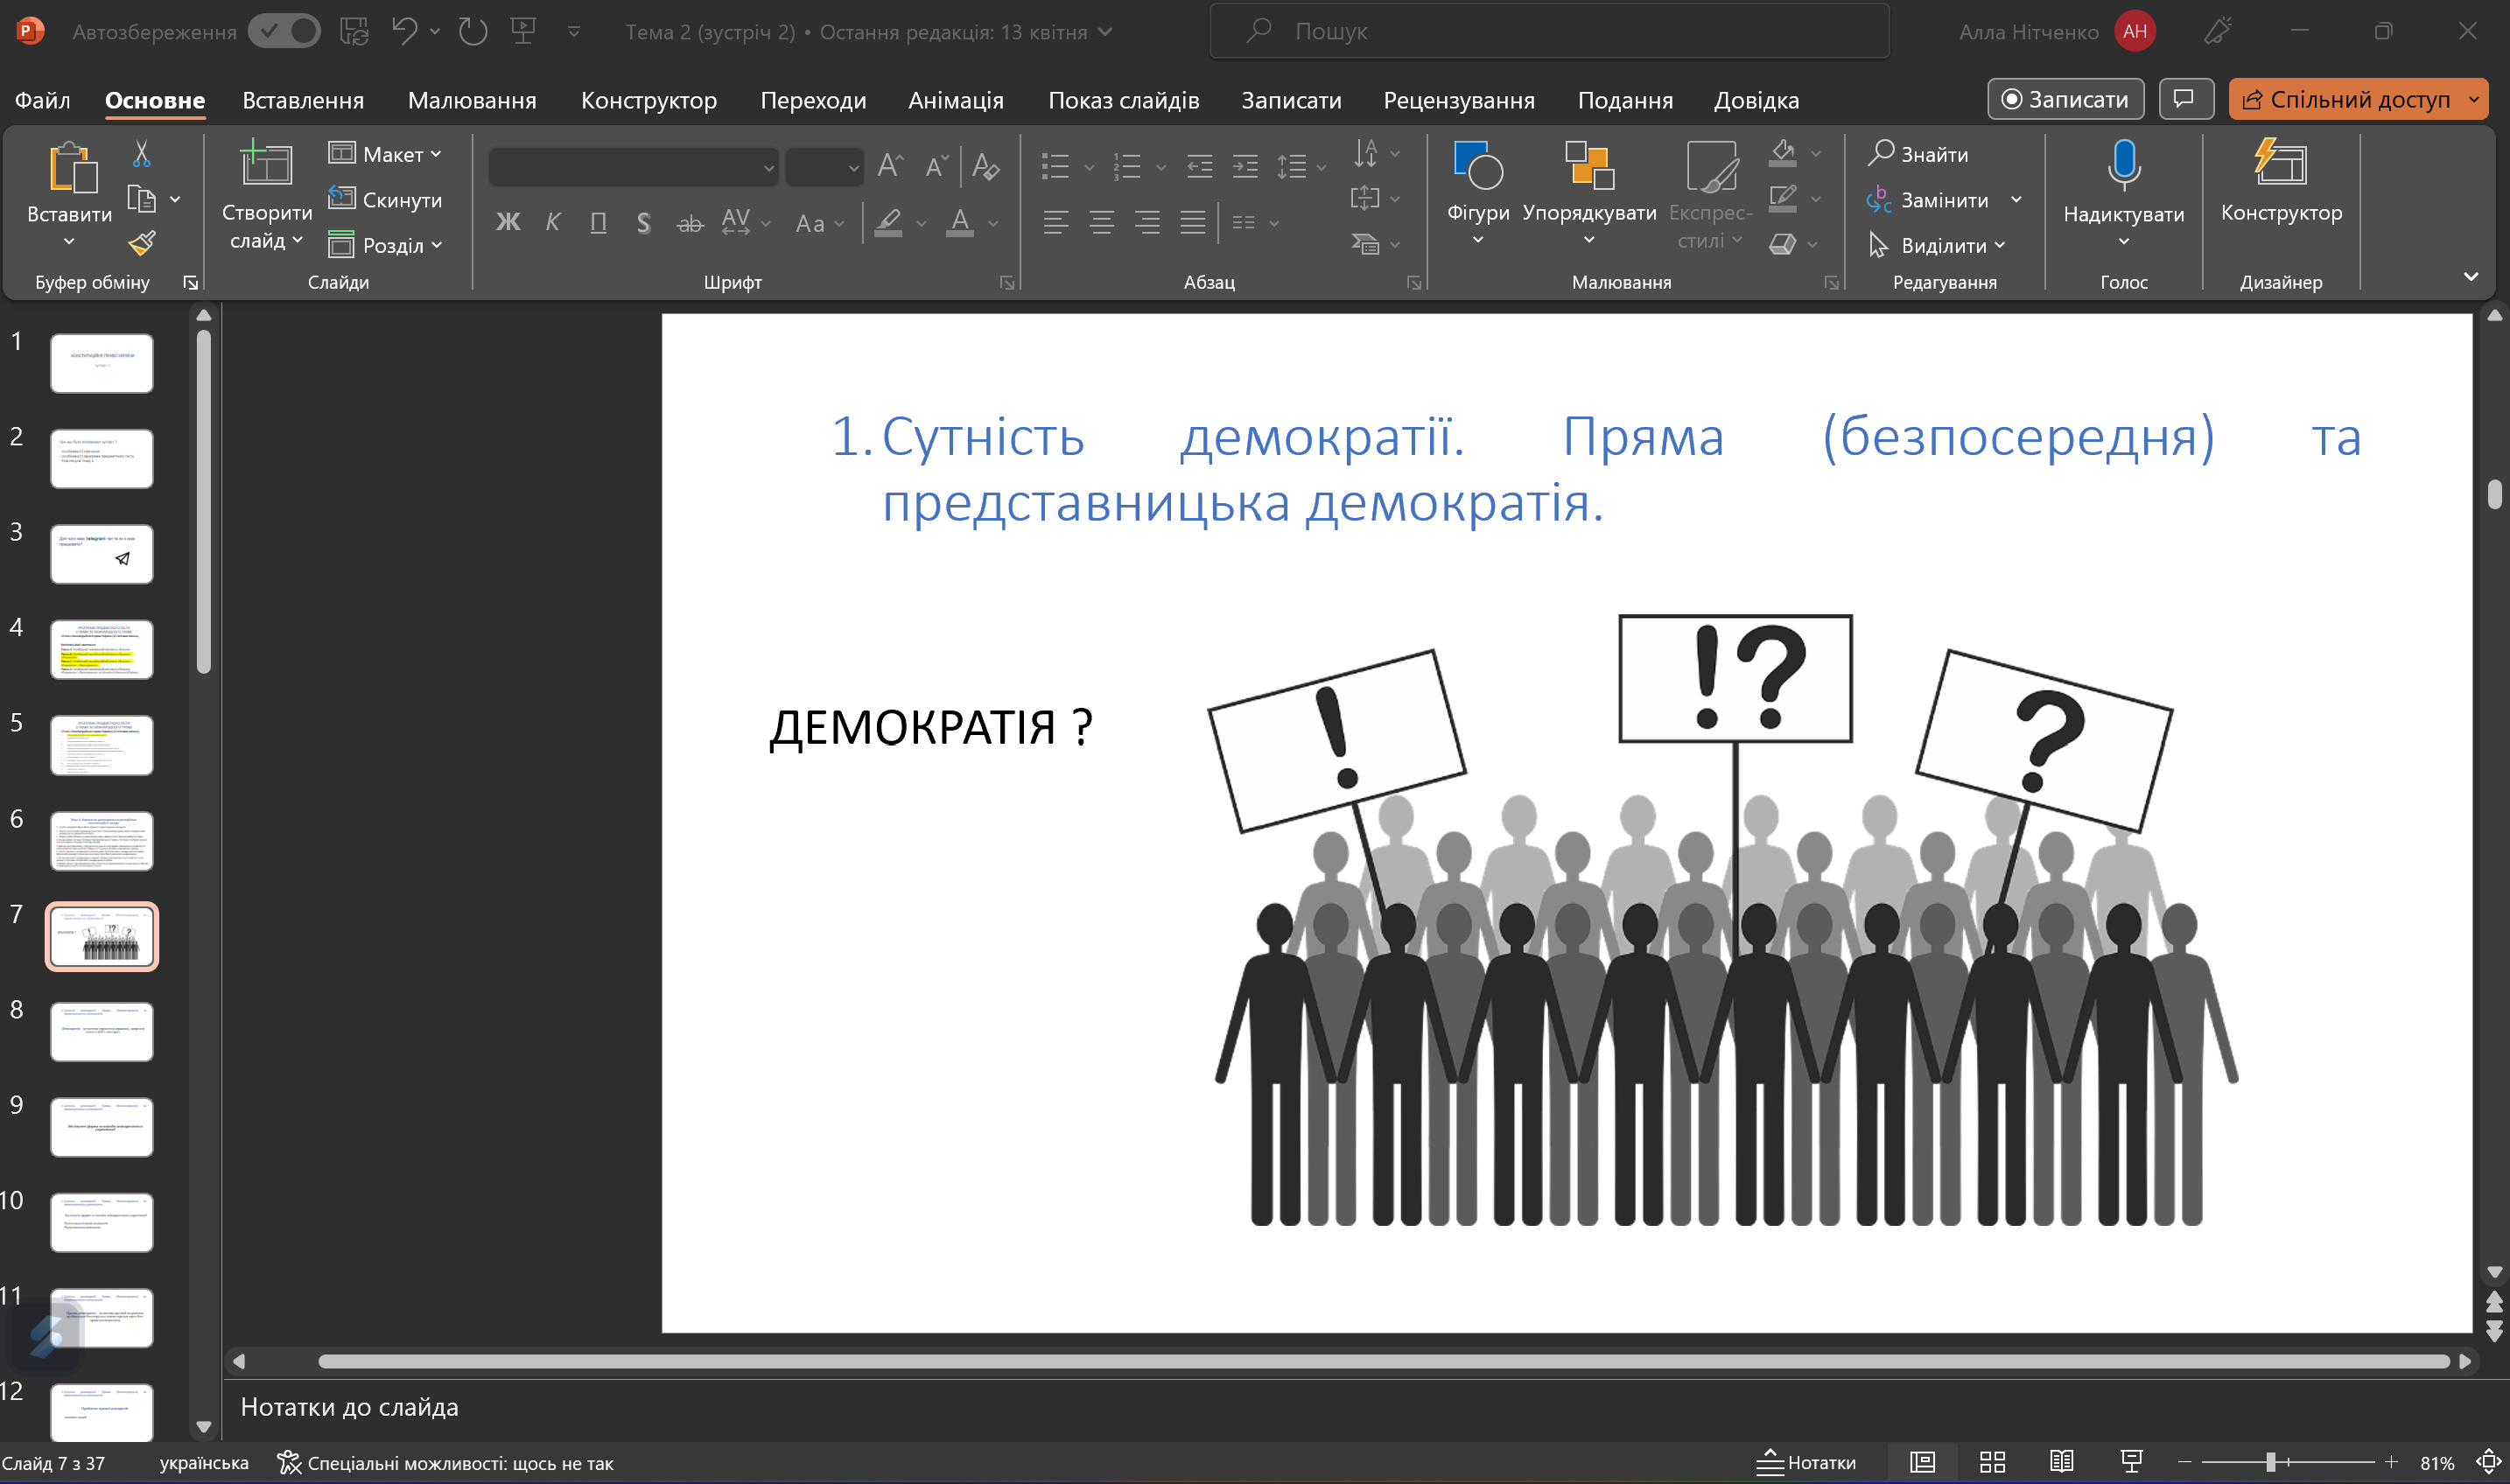Click the zoom slider handle
Image resolution: width=2510 pixels, height=1484 pixels.
pyautogui.click(x=2270, y=1462)
